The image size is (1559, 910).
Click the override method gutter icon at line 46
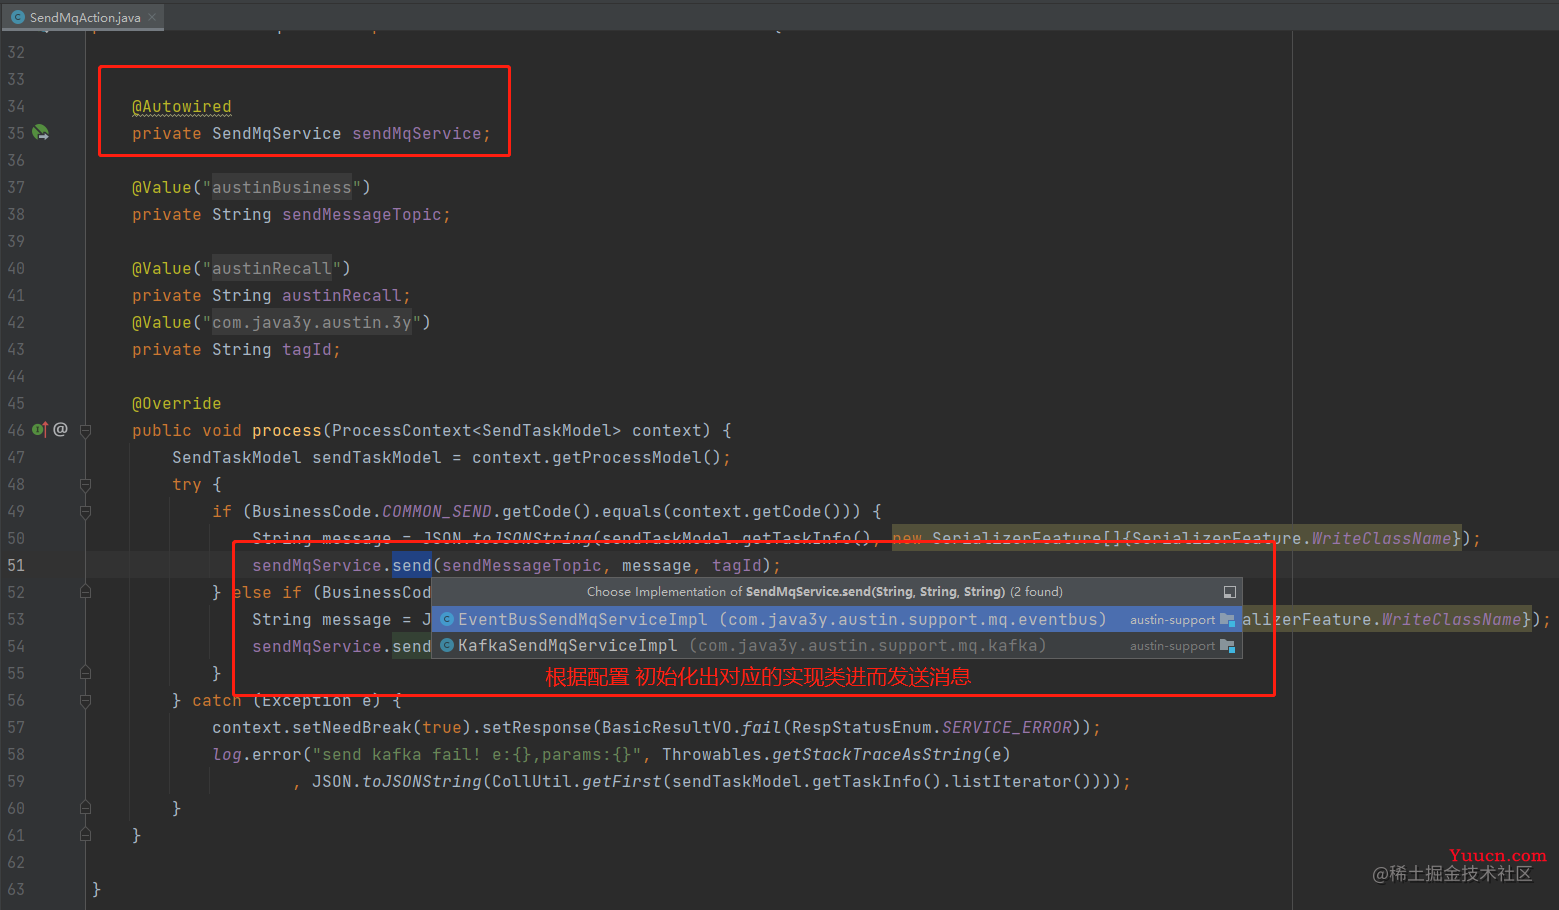(39, 429)
